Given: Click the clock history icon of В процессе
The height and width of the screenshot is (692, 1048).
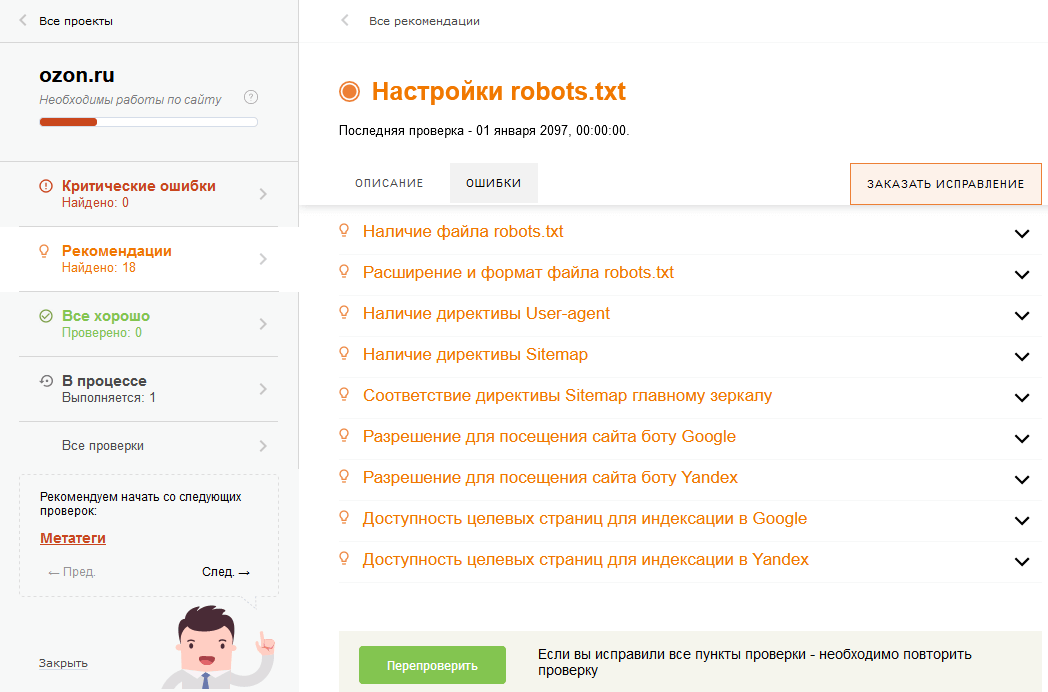Looking at the screenshot, I should coord(46,380).
